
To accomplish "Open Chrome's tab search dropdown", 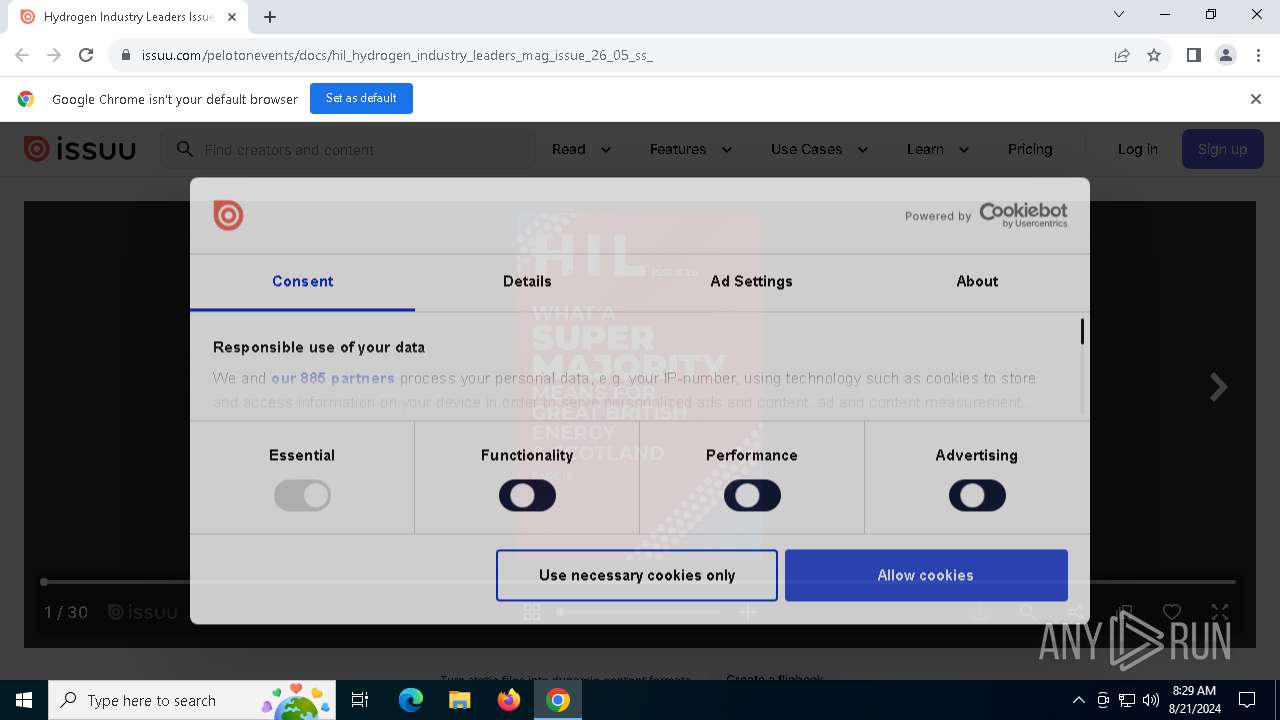I will [x=1119, y=15].
